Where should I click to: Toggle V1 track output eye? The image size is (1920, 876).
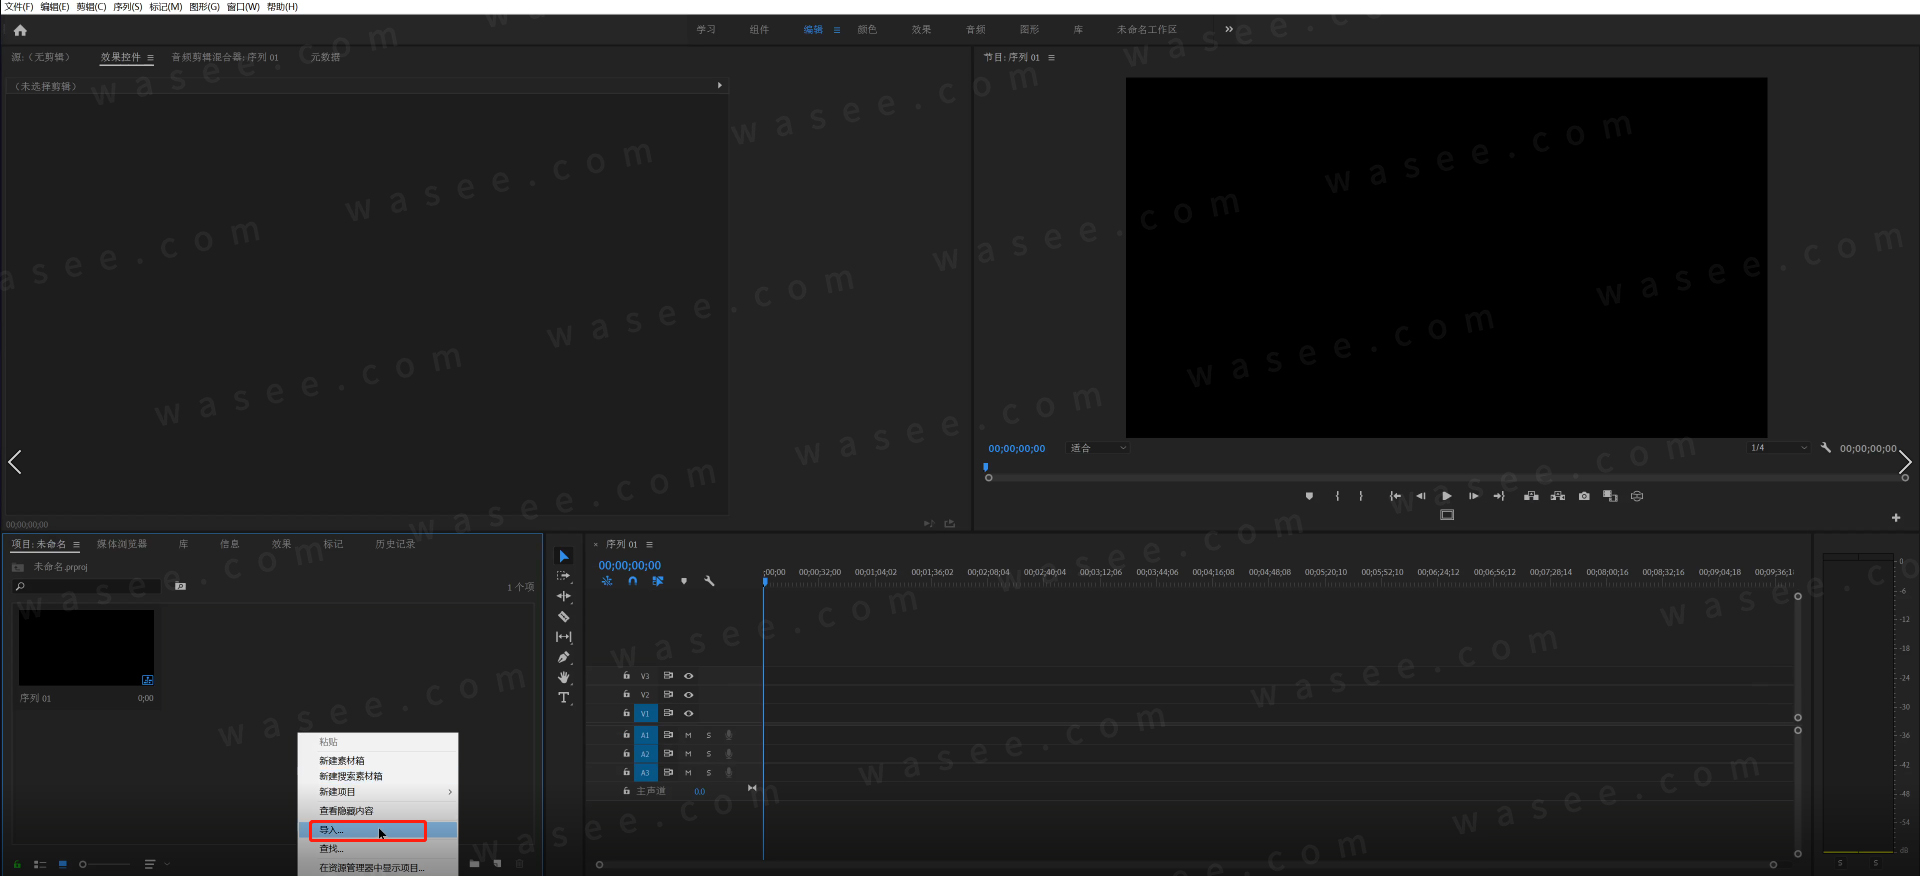(688, 714)
